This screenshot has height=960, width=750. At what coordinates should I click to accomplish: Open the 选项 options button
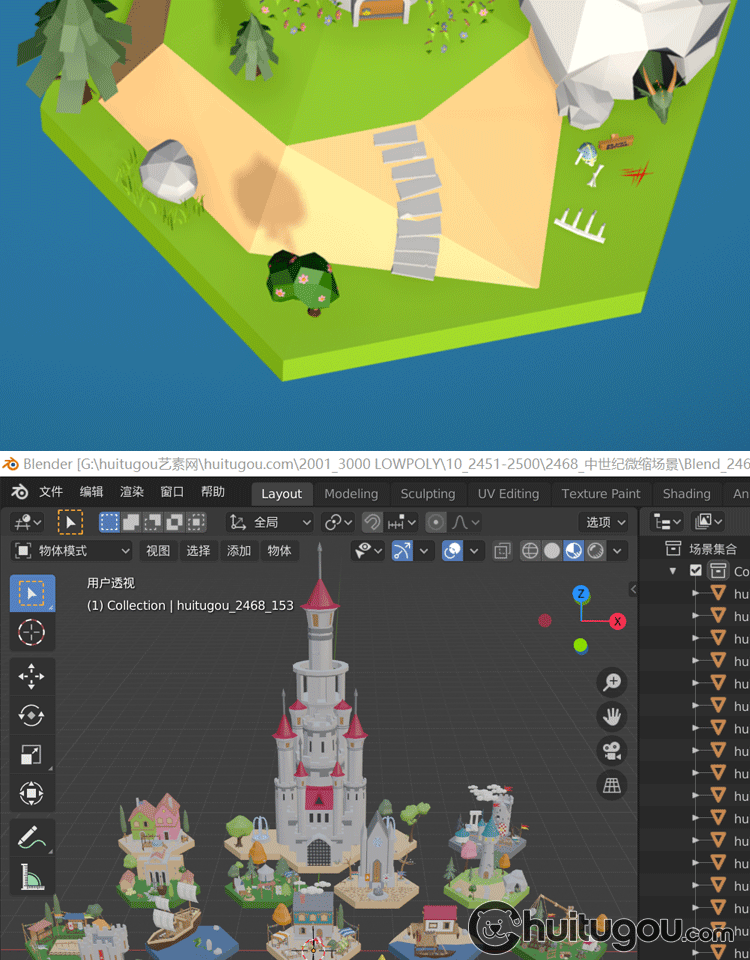pos(605,522)
